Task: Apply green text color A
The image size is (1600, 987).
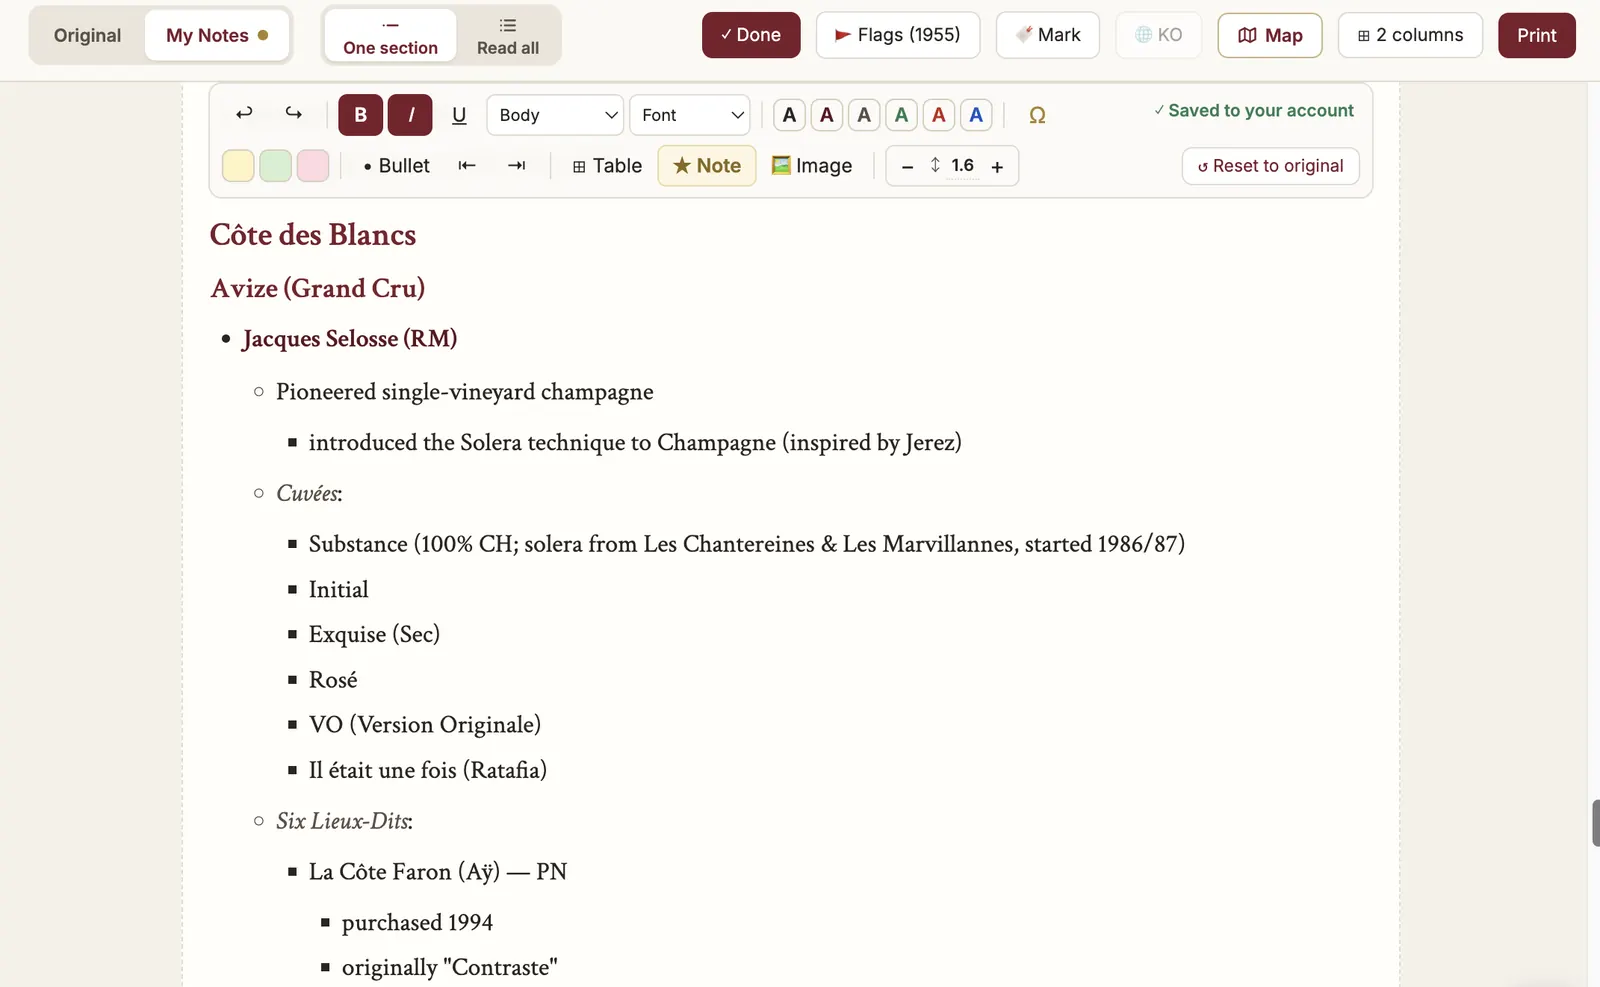Action: pos(901,115)
